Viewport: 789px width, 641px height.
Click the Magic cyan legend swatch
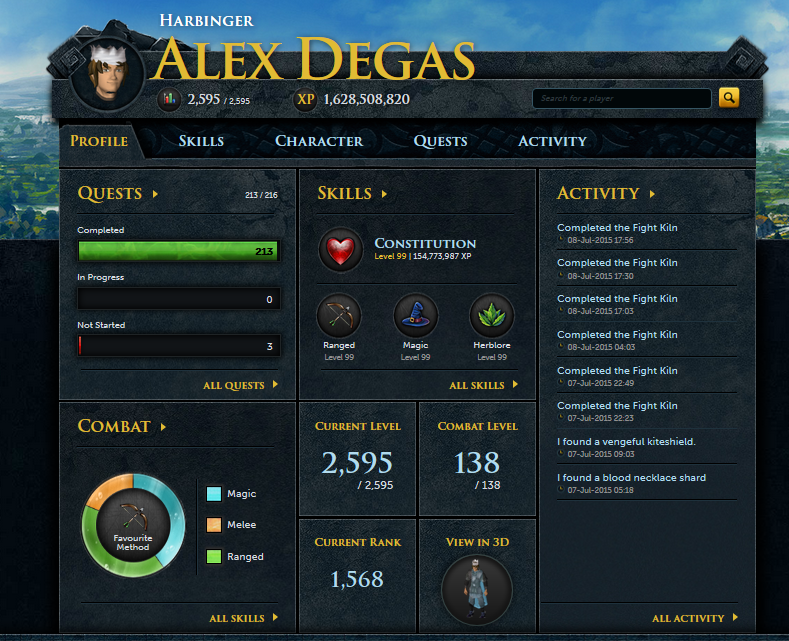pos(214,494)
